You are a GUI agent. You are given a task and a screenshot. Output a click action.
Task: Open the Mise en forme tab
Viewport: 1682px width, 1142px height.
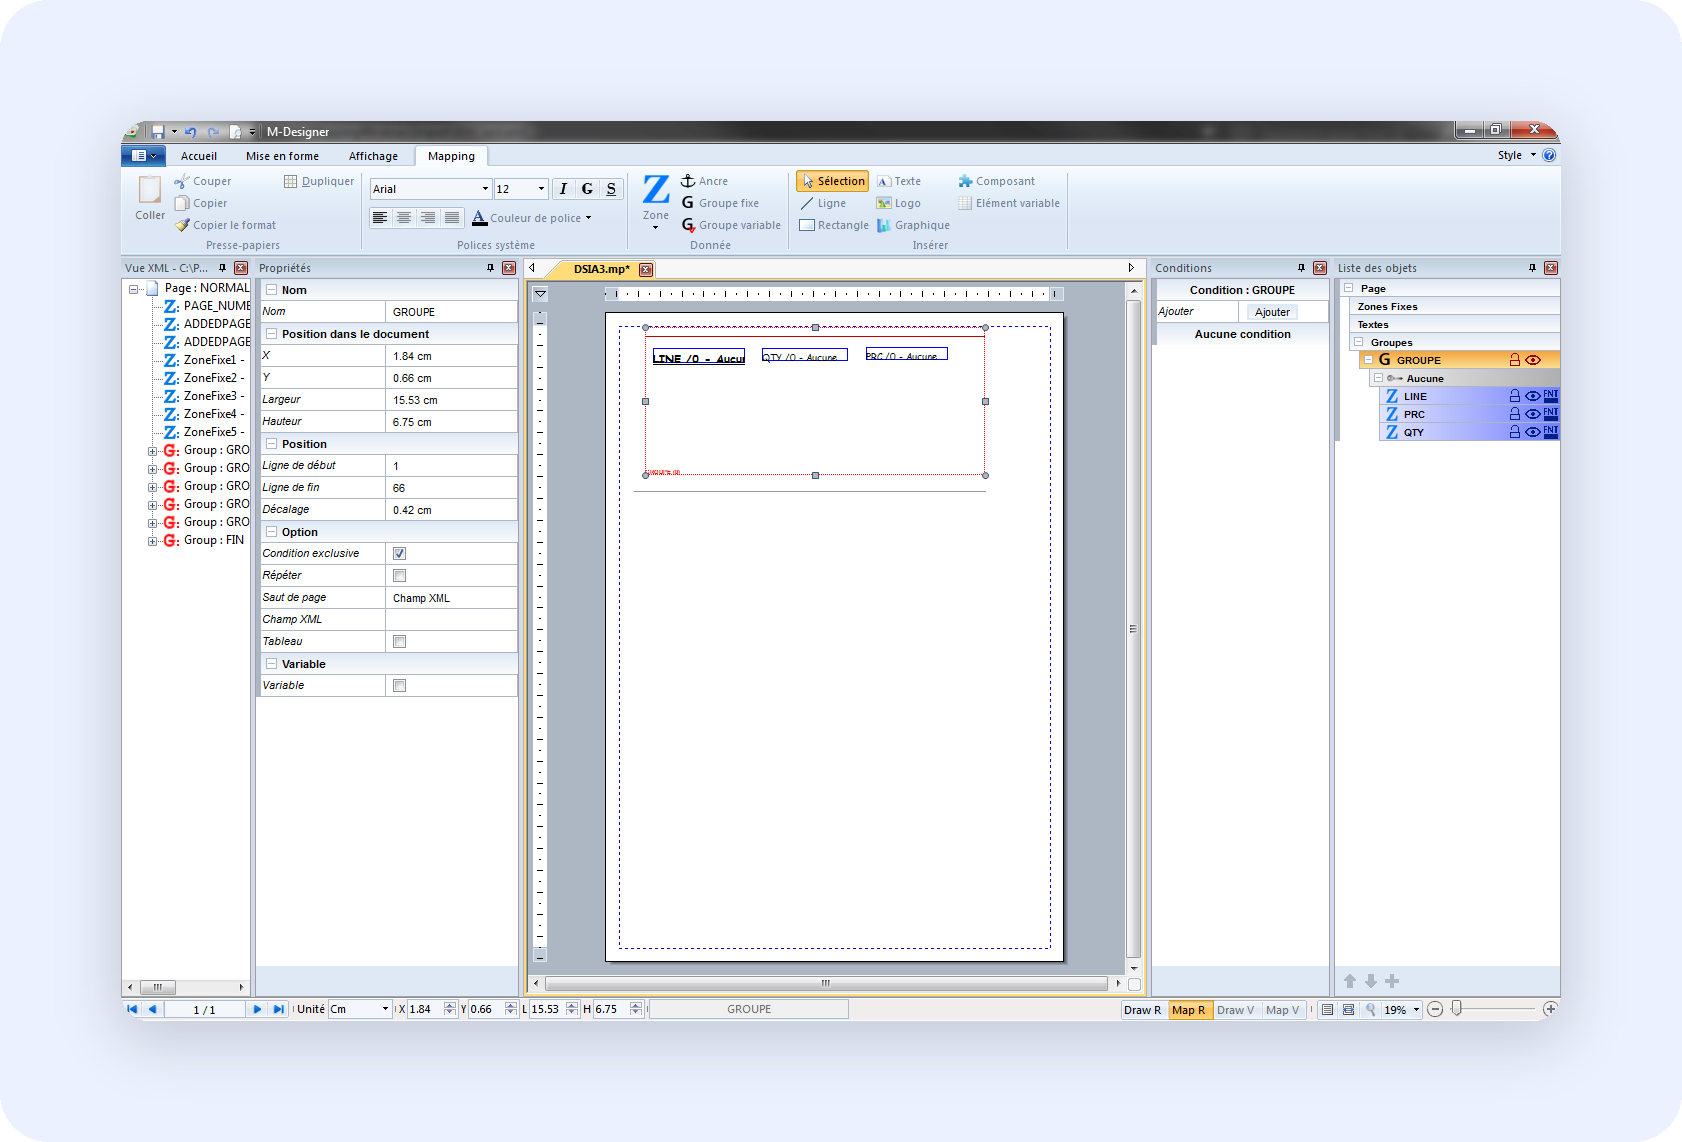(x=282, y=156)
